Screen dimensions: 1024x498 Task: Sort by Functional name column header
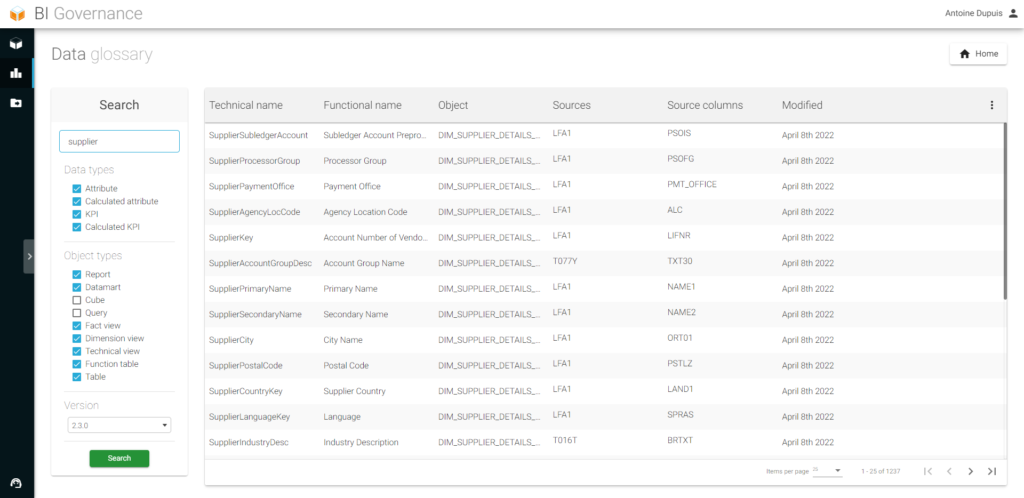point(362,105)
